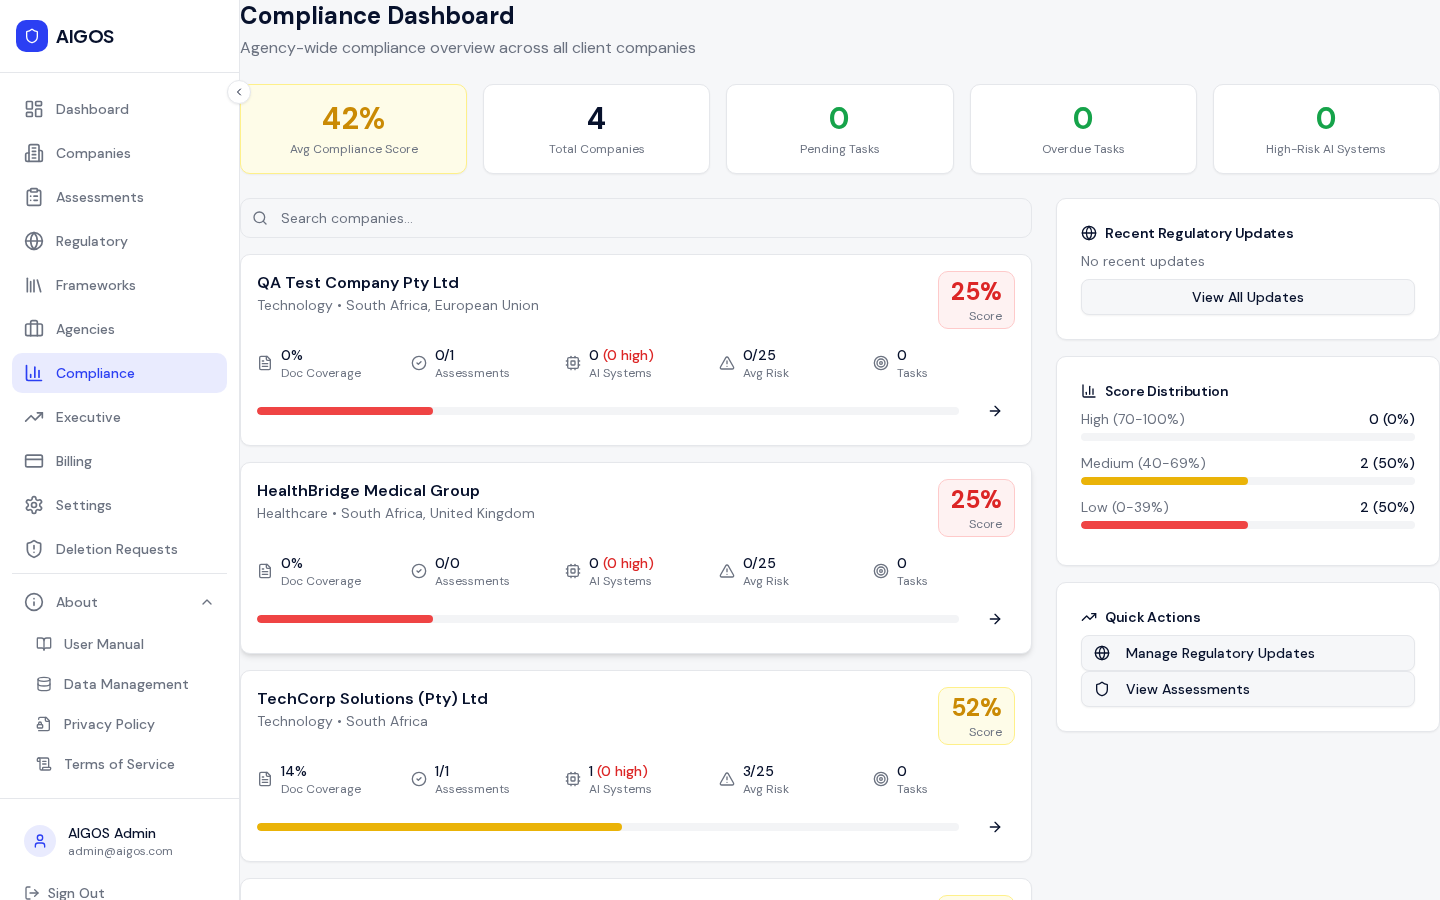
Task: Open HealthBridge Medical Group arrow
Action: 995,619
